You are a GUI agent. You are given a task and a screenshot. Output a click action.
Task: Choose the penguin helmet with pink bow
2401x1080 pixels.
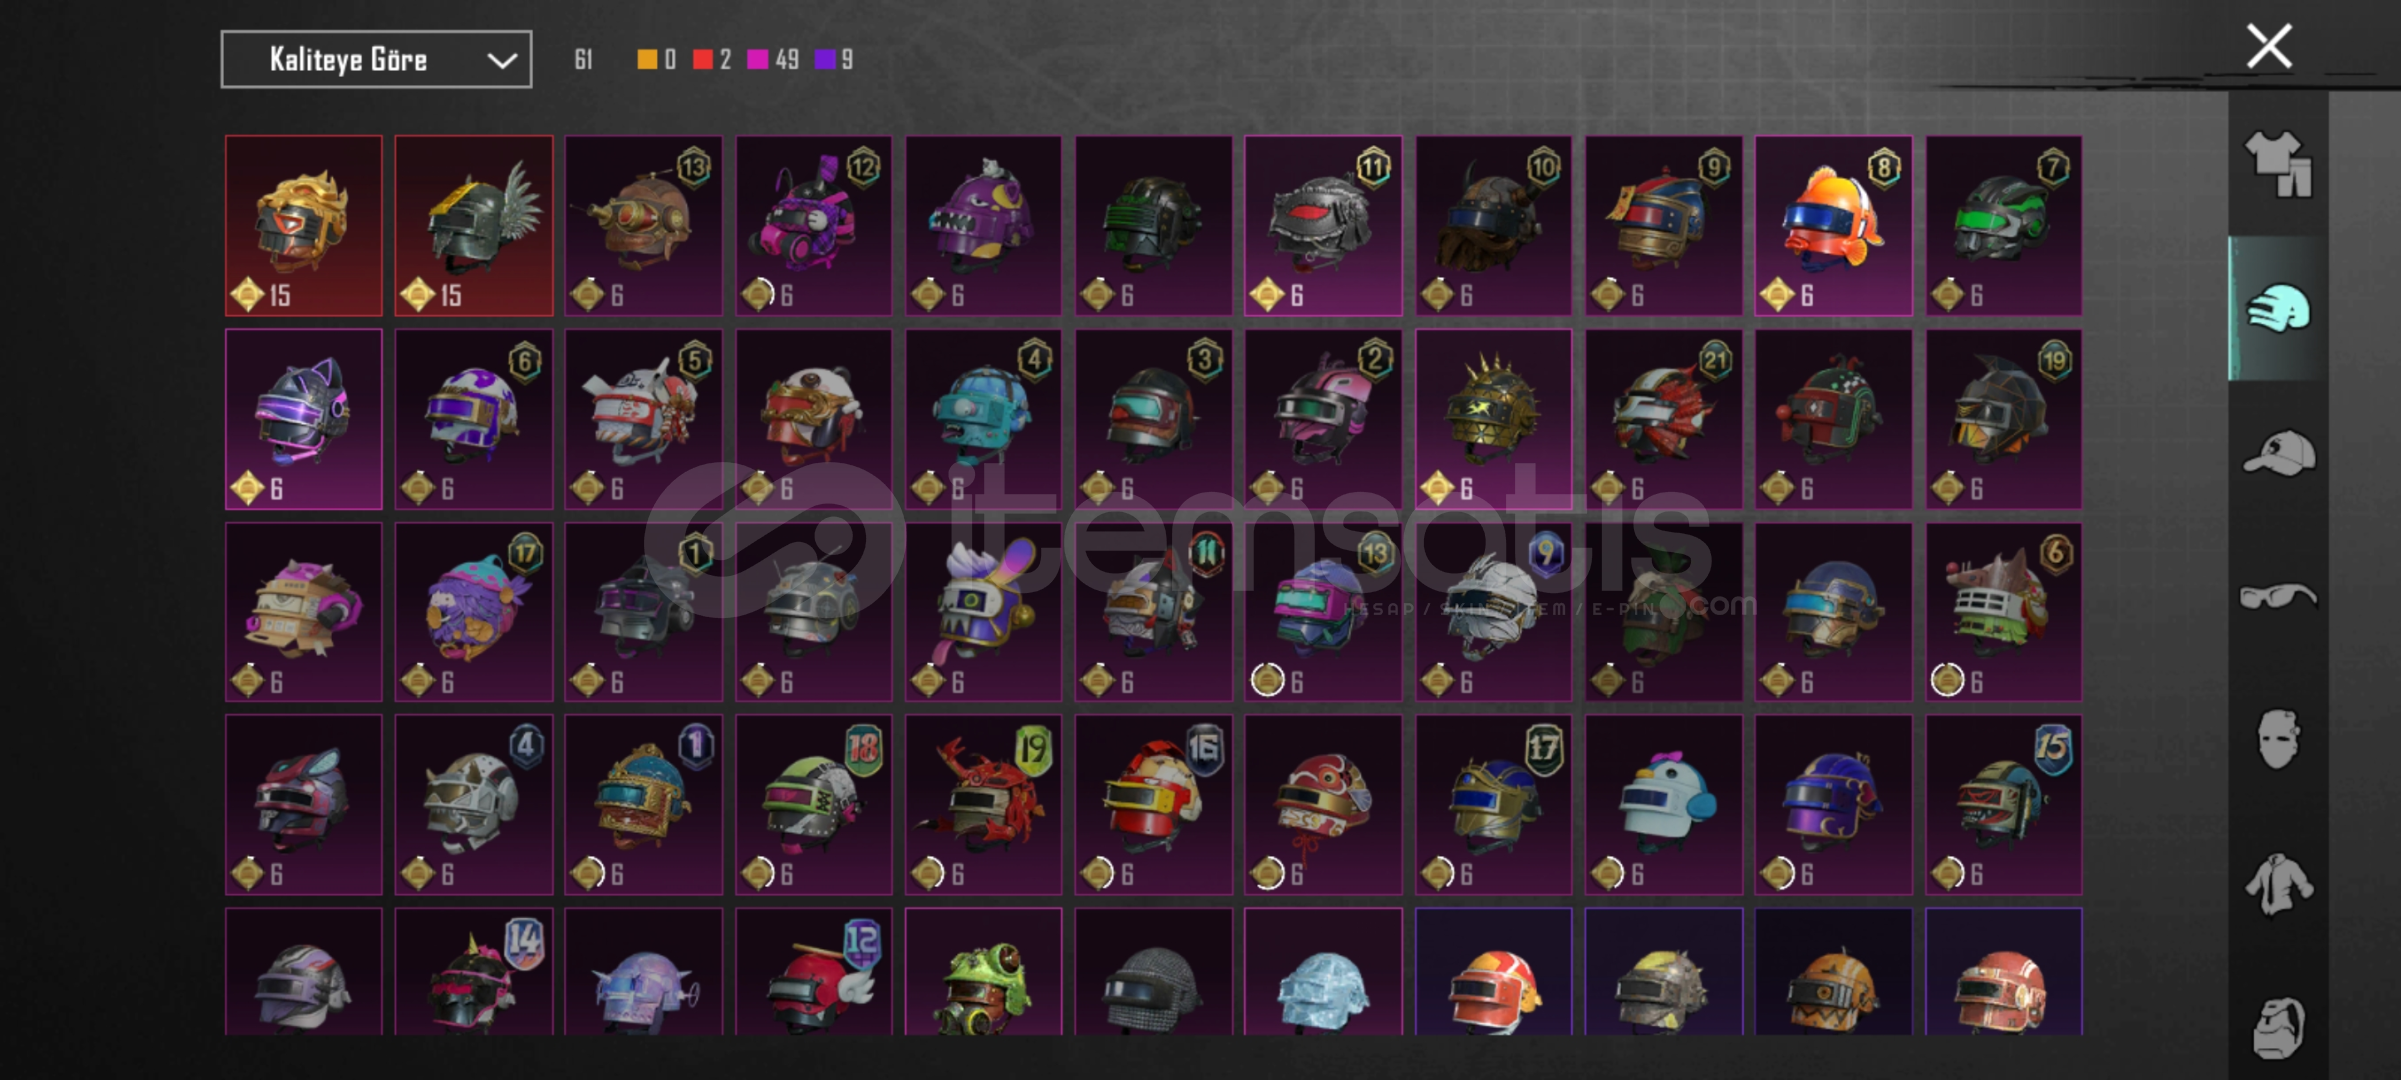pyautogui.click(x=1664, y=804)
